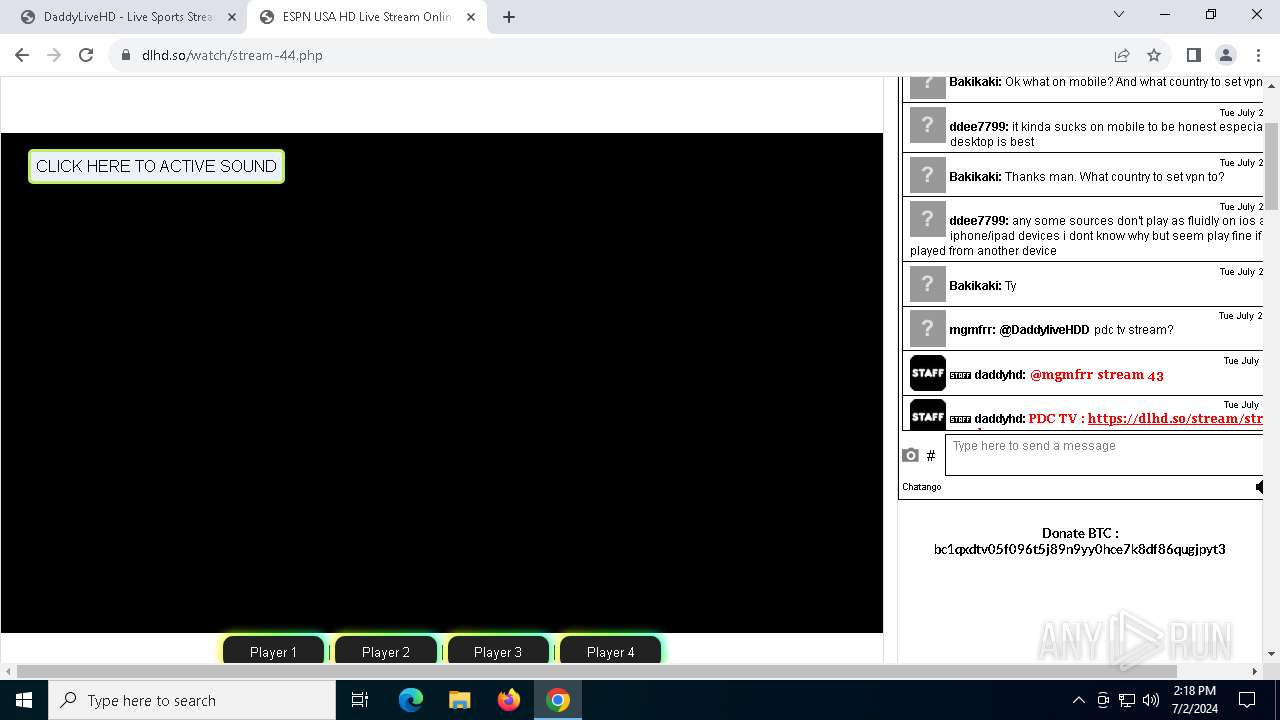The height and width of the screenshot is (720, 1280).
Task: Select the ESPN USA HD Live Stream tab
Action: [367, 17]
